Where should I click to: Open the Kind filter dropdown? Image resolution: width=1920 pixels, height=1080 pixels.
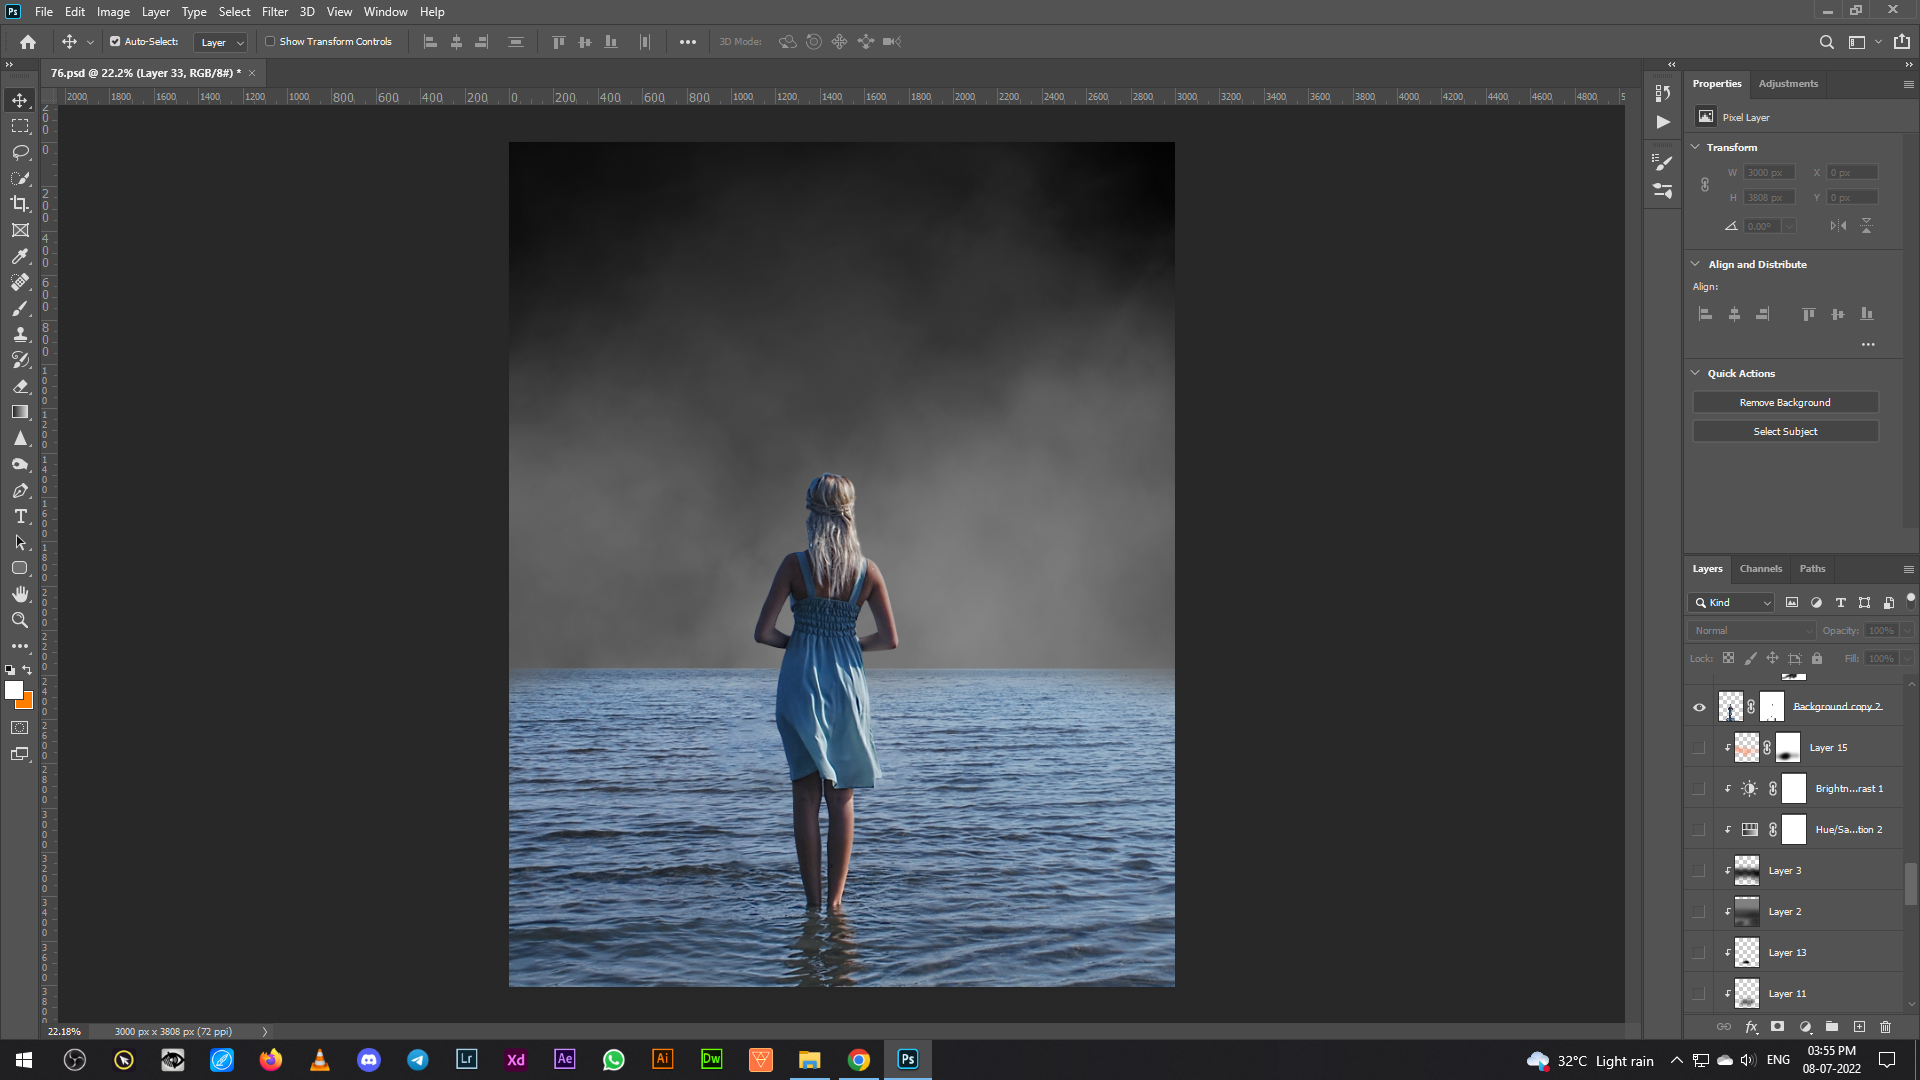click(x=1732, y=603)
